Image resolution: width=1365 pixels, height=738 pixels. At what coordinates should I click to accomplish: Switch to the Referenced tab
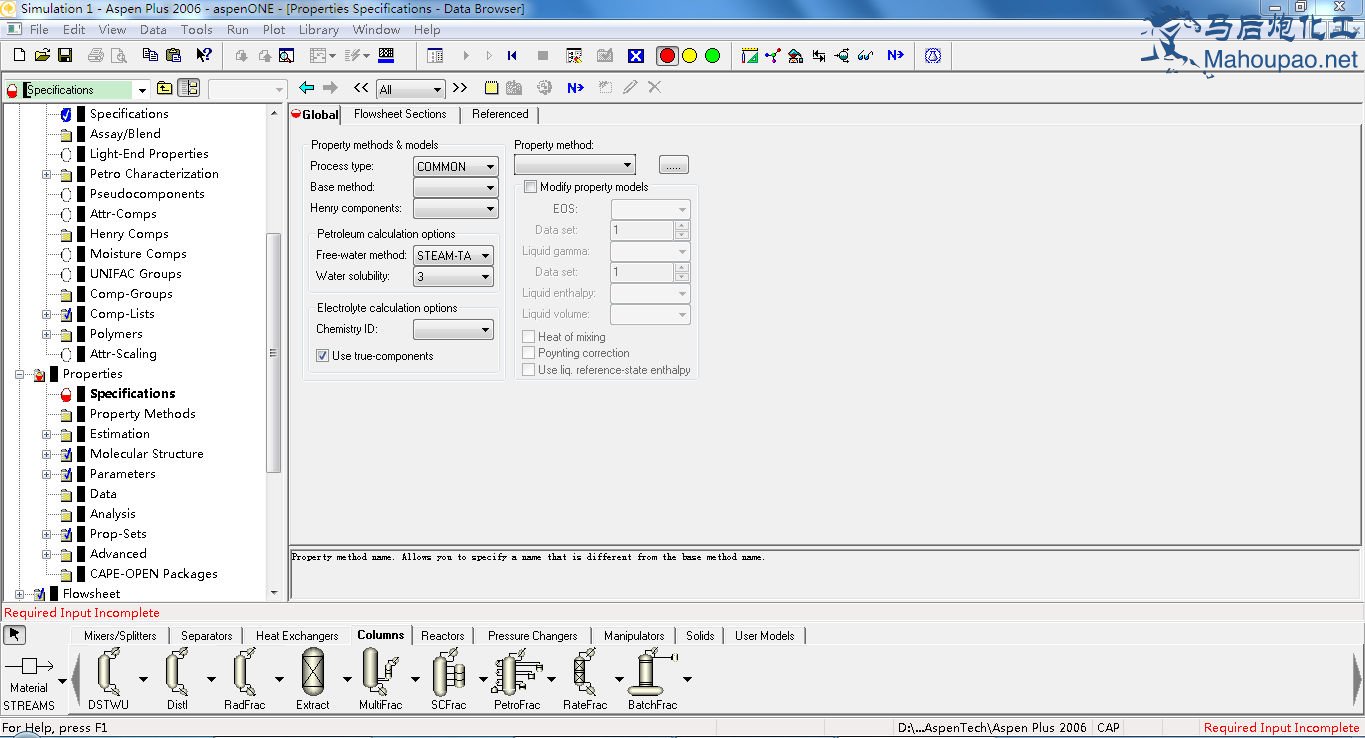click(x=500, y=114)
